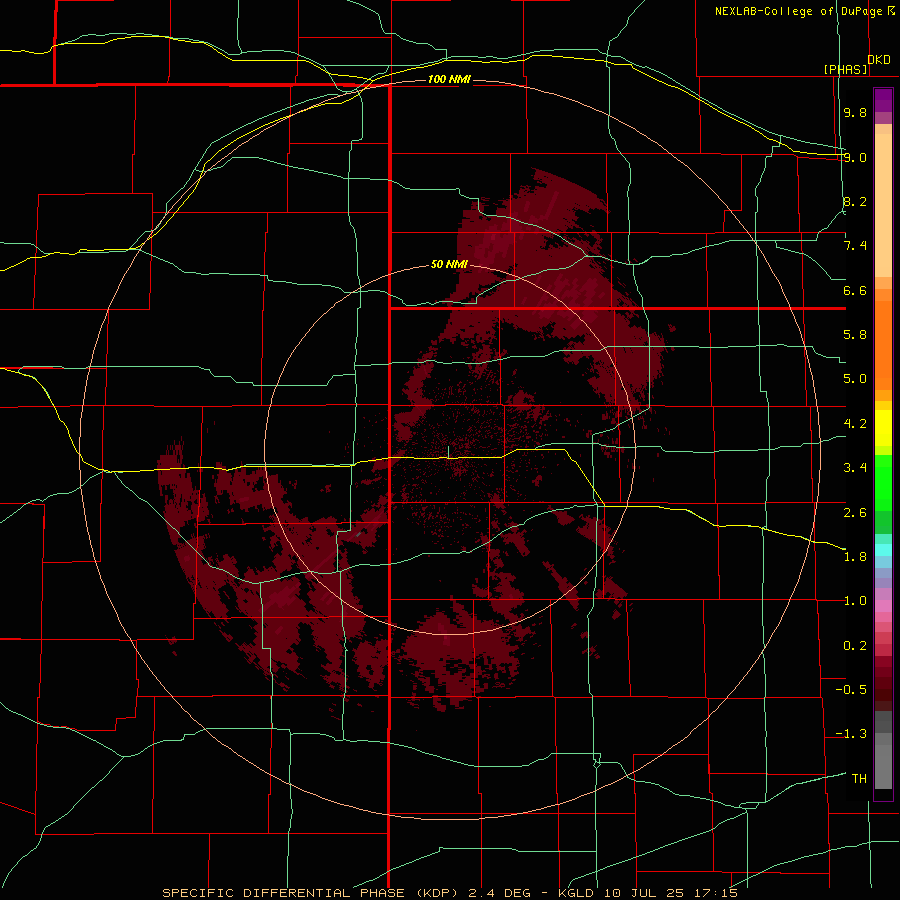
Task: Click the 5.8 value on color scale
Action: tap(855, 335)
